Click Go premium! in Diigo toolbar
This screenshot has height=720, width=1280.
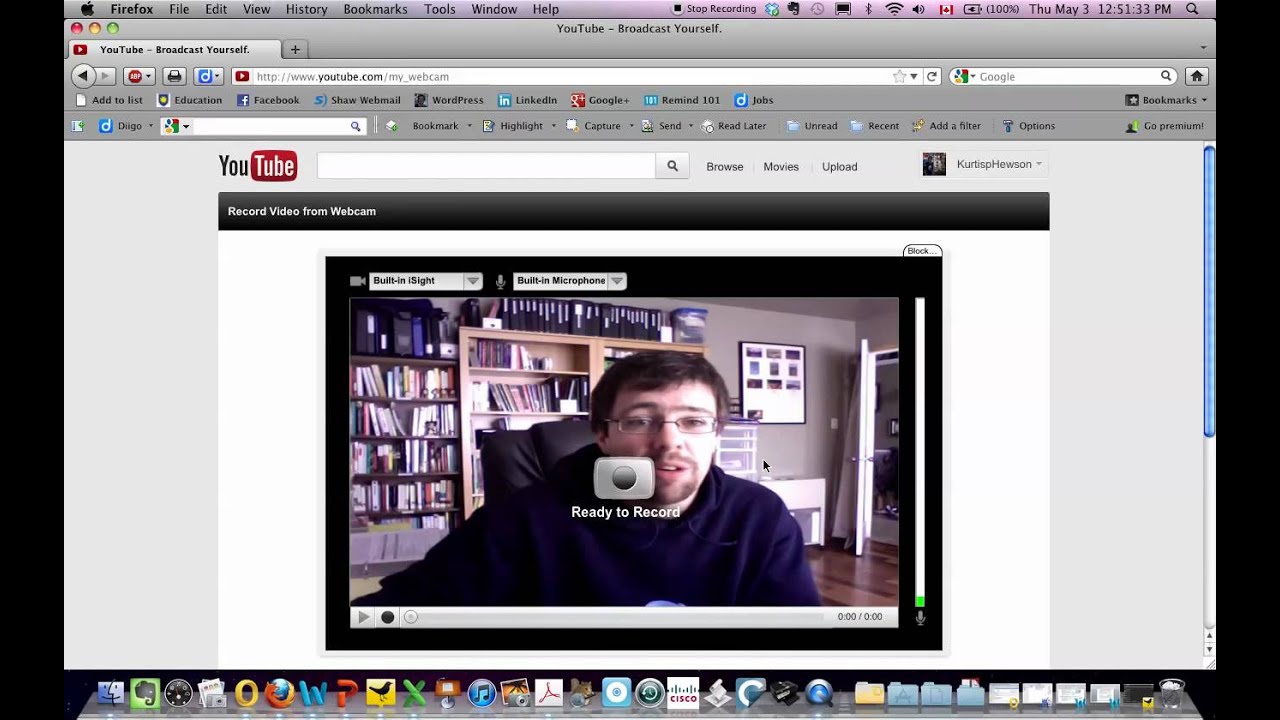coord(1165,126)
